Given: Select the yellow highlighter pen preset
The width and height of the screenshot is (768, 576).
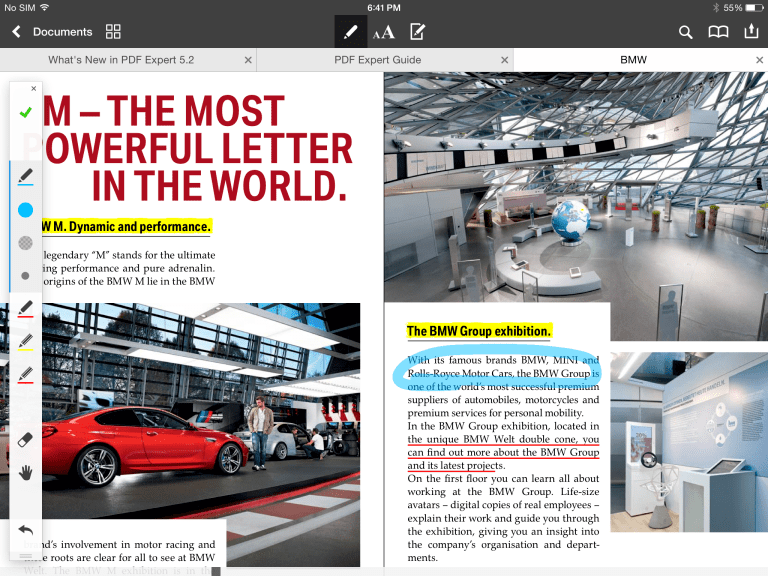Looking at the screenshot, I should 25,342.
